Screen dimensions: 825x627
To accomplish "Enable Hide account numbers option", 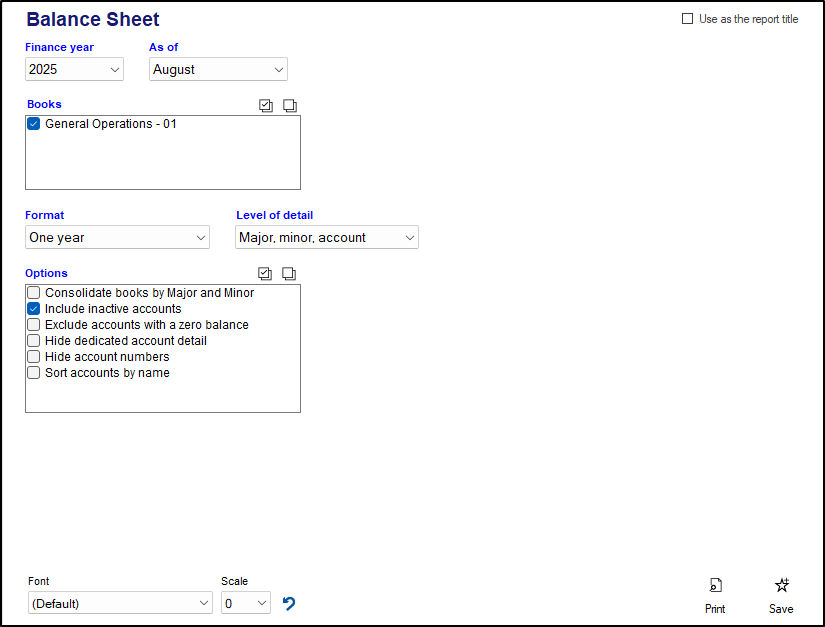I will (34, 357).
